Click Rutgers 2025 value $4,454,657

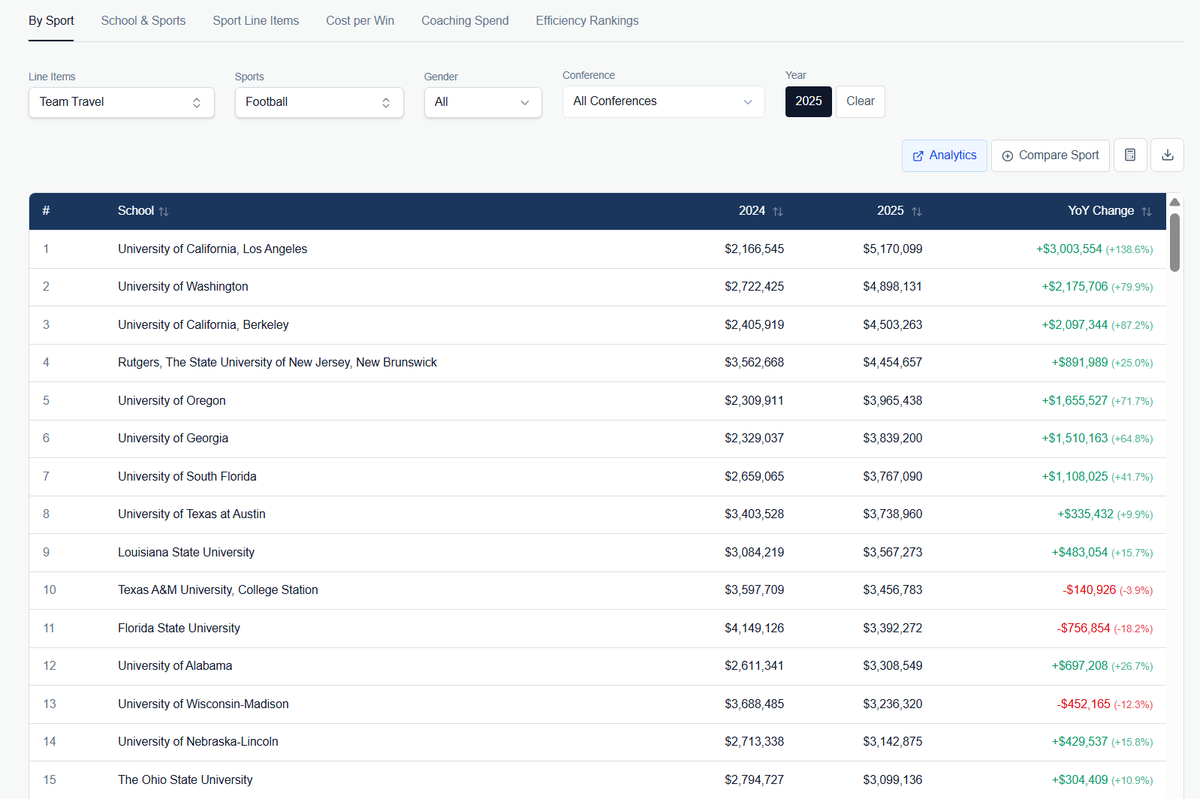pyautogui.click(x=893, y=363)
